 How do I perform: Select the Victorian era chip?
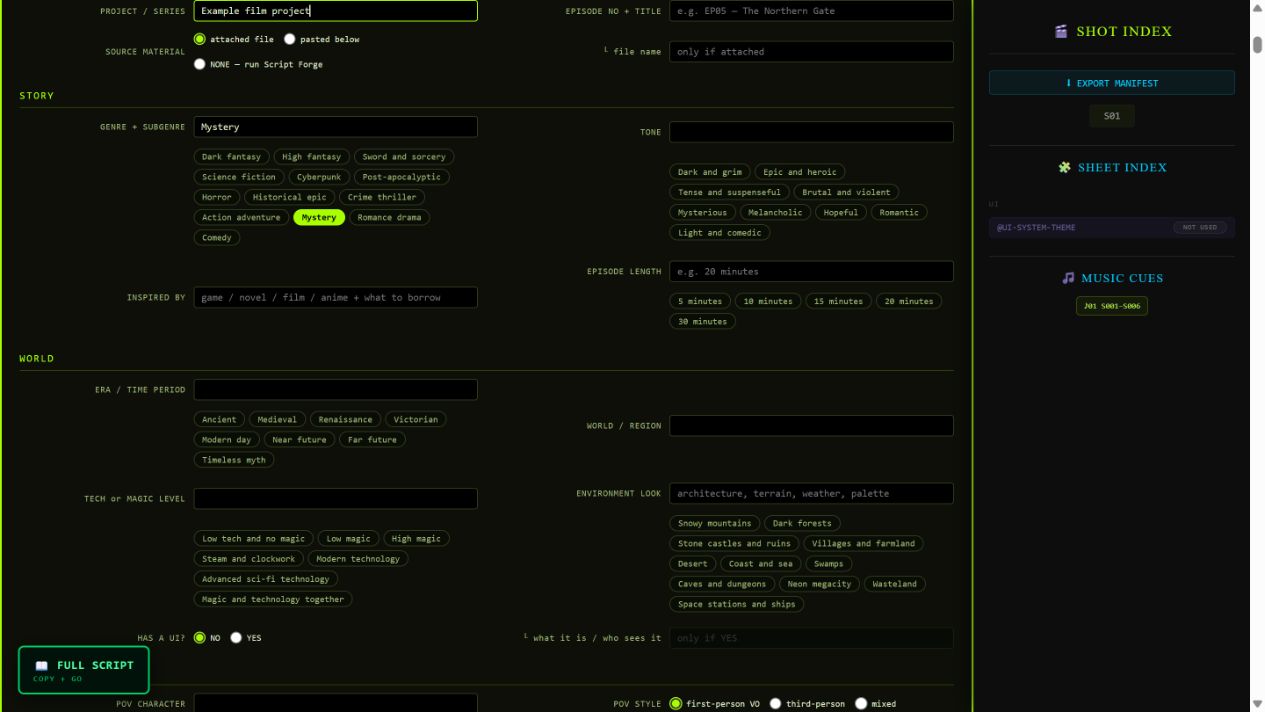pos(415,419)
